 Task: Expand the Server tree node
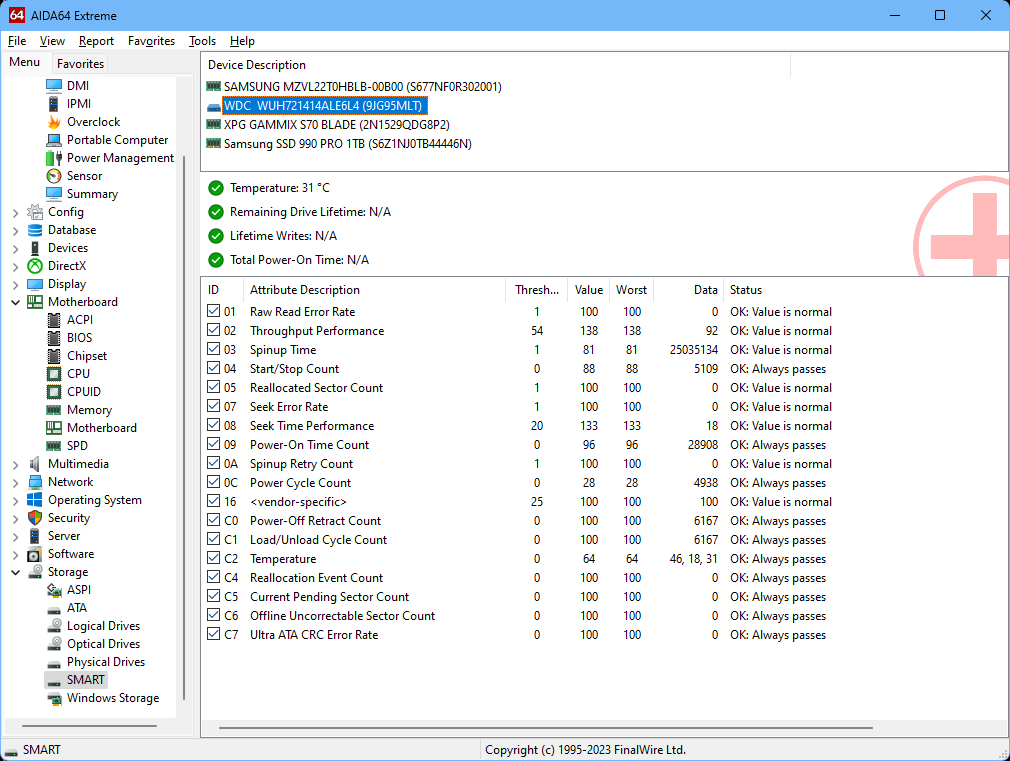(15, 536)
